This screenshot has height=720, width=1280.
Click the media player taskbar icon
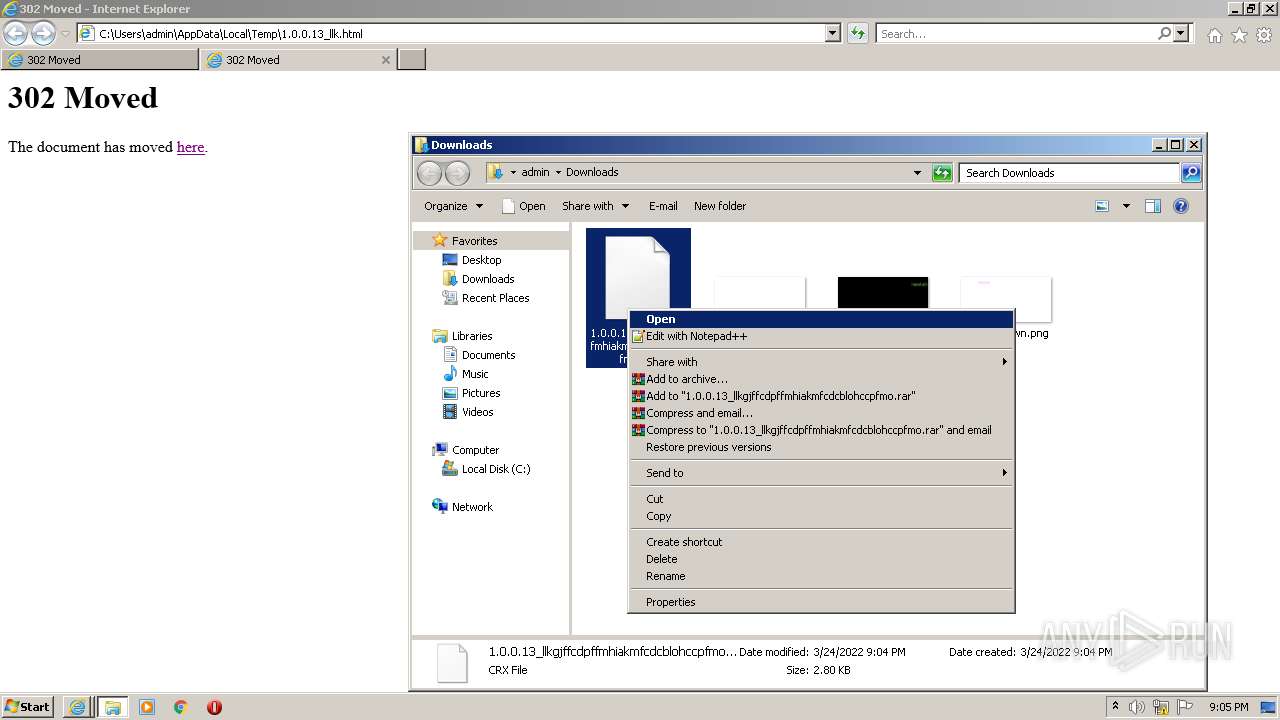[x=147, y=707]
